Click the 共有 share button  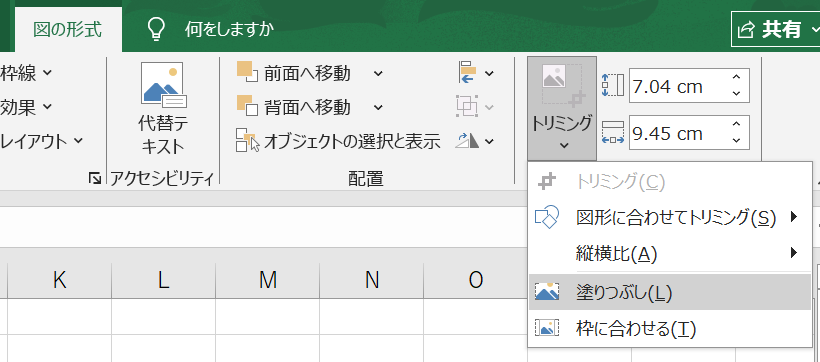[x=776, y=29]
